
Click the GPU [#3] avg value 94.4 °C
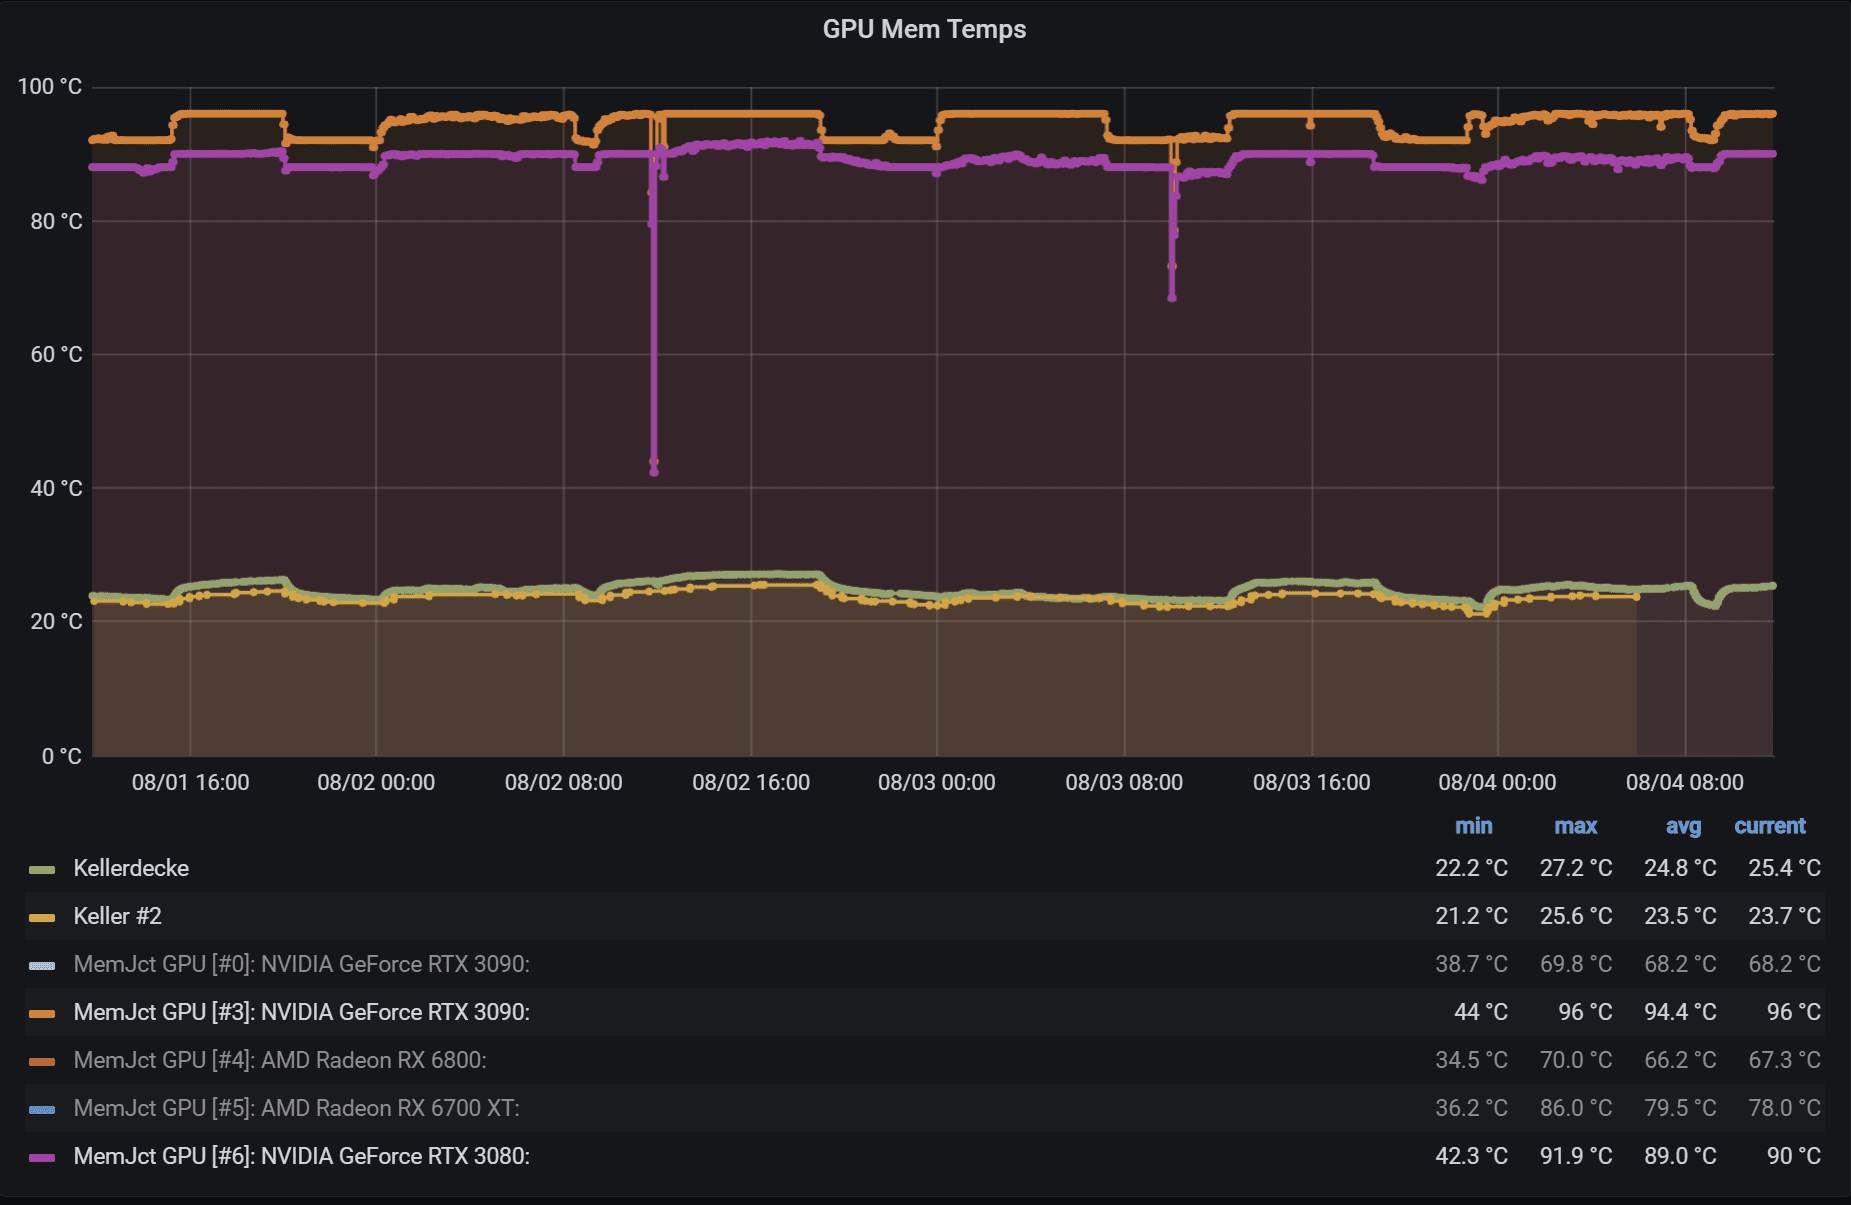coord(1680,1012)
